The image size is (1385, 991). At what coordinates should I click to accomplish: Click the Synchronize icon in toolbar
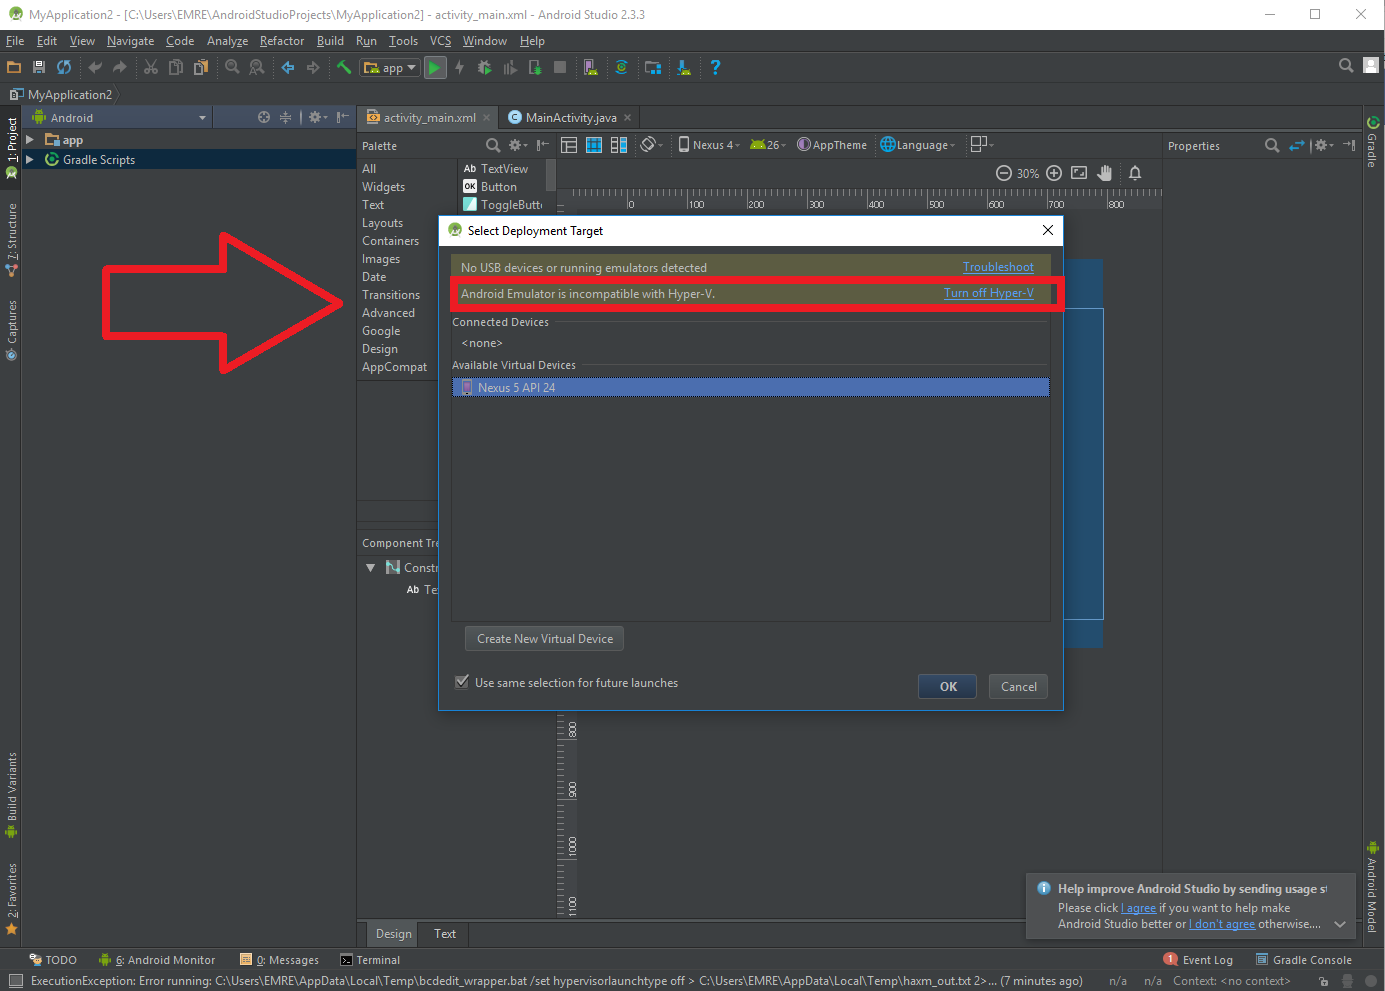(x=64, y=67)
